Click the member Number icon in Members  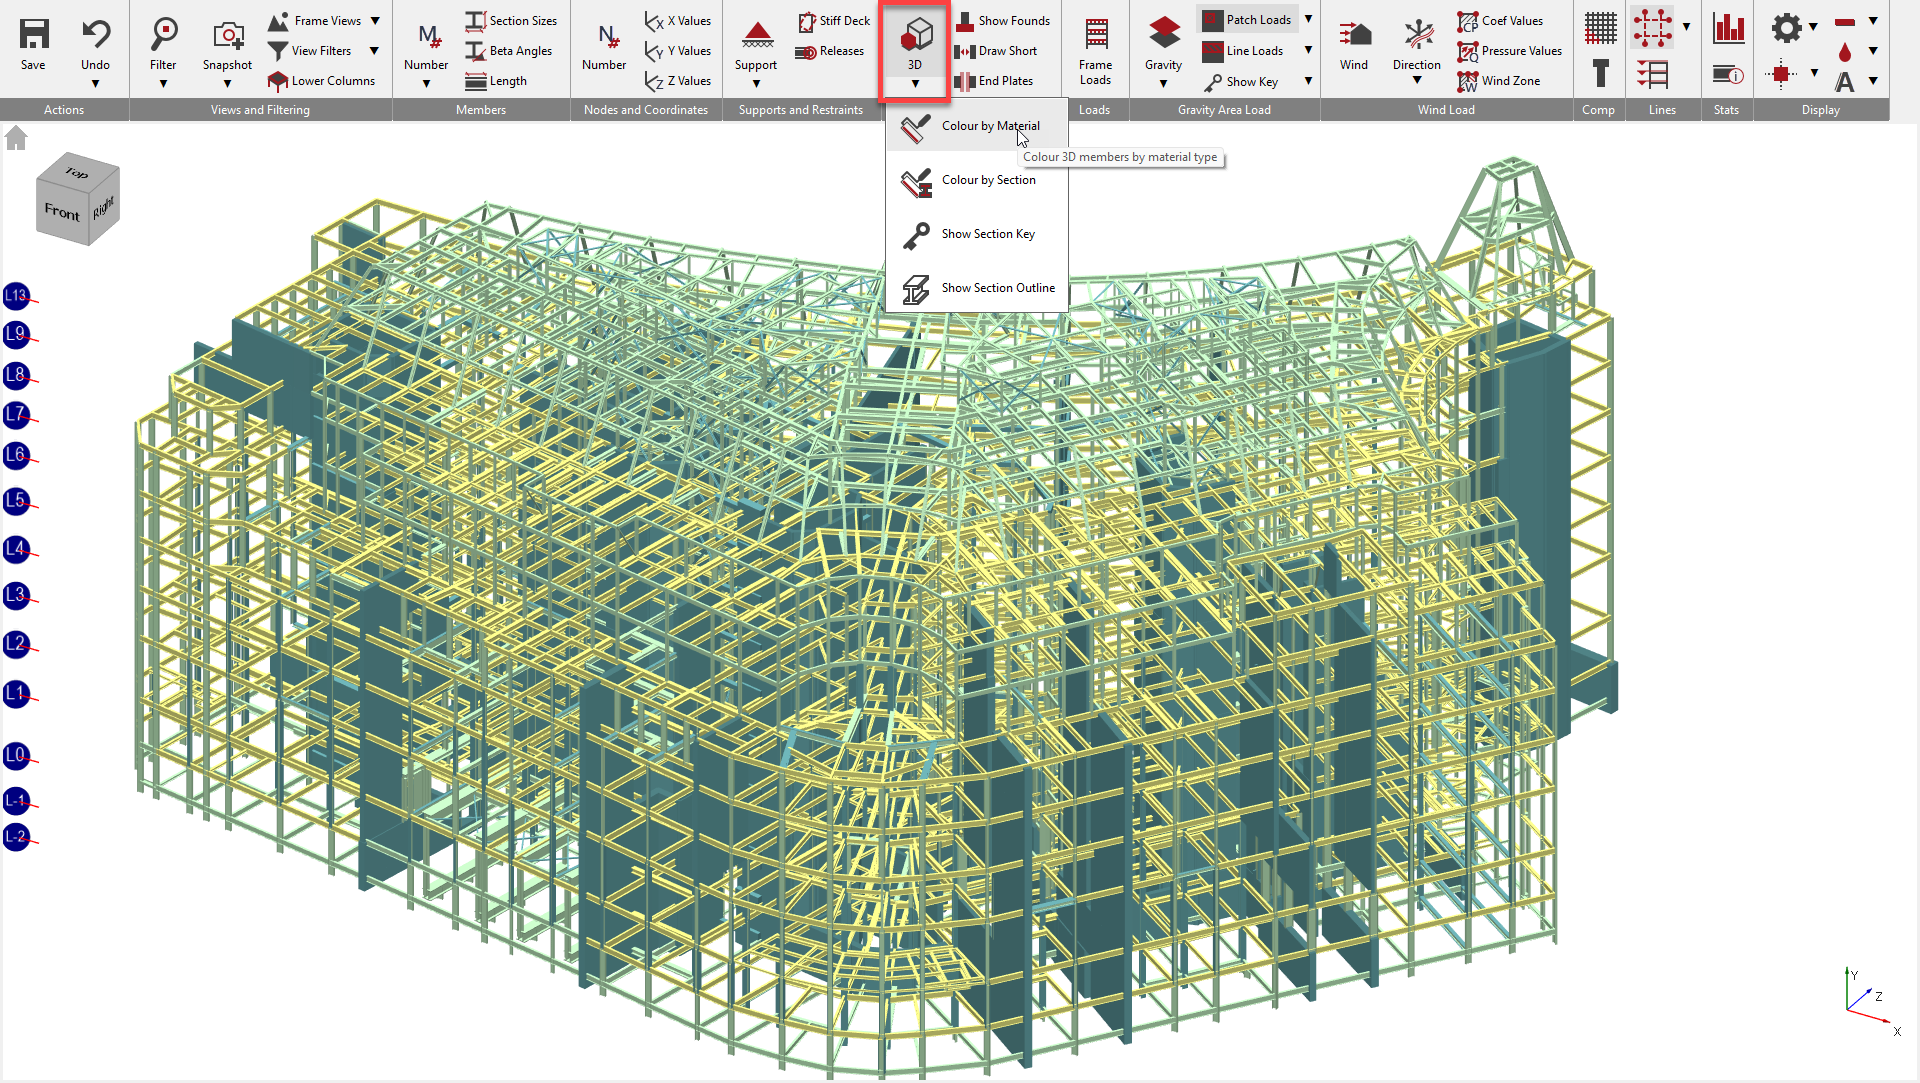[428, 36]
